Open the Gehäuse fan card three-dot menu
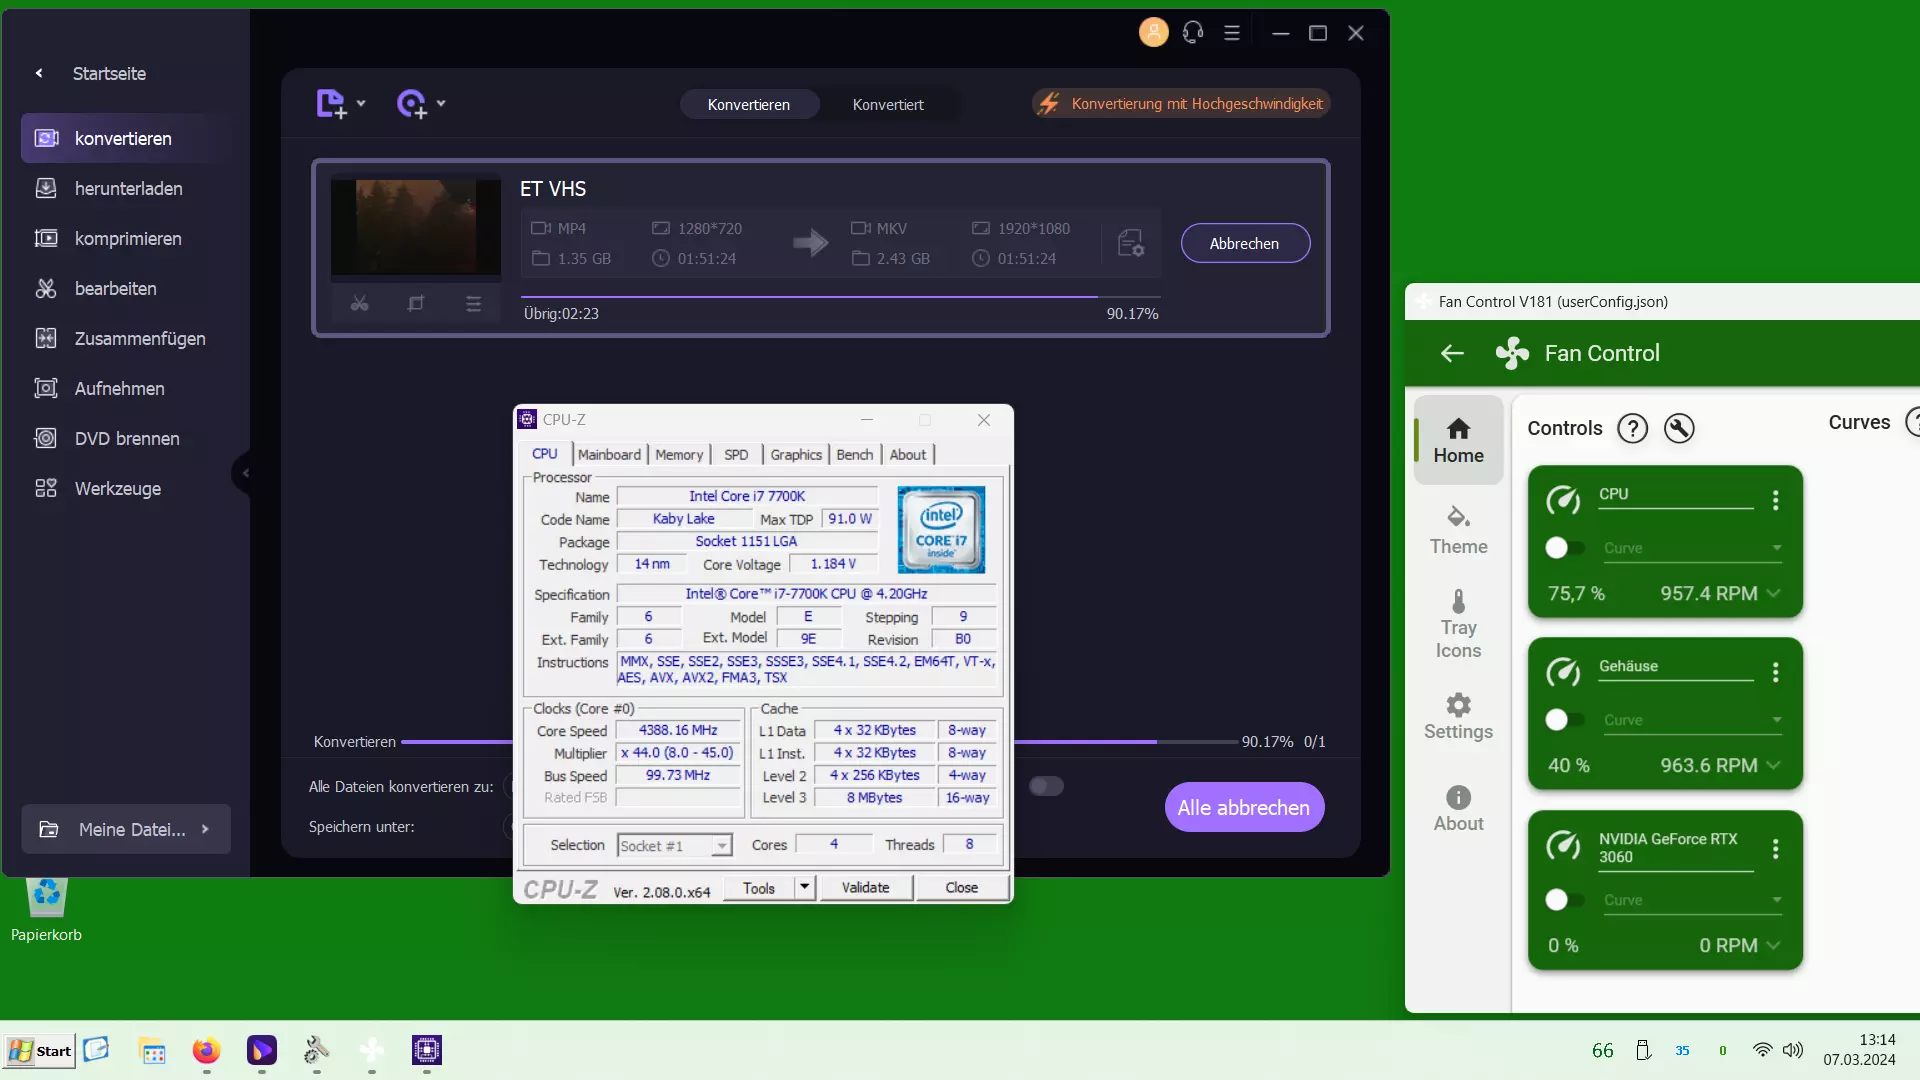Viewport: 1920px width, 1080px height. (x=1775, y=672)
